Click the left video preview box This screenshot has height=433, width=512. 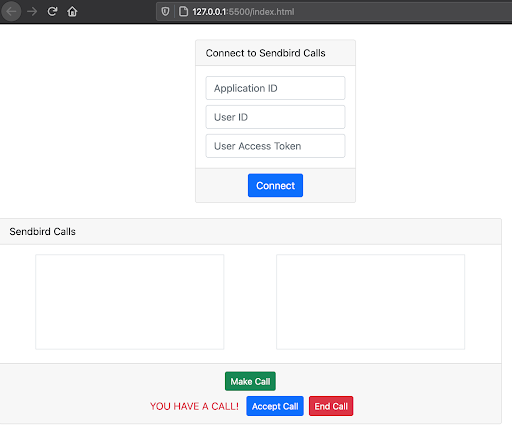pyautogui.click(x=130, y=302)
